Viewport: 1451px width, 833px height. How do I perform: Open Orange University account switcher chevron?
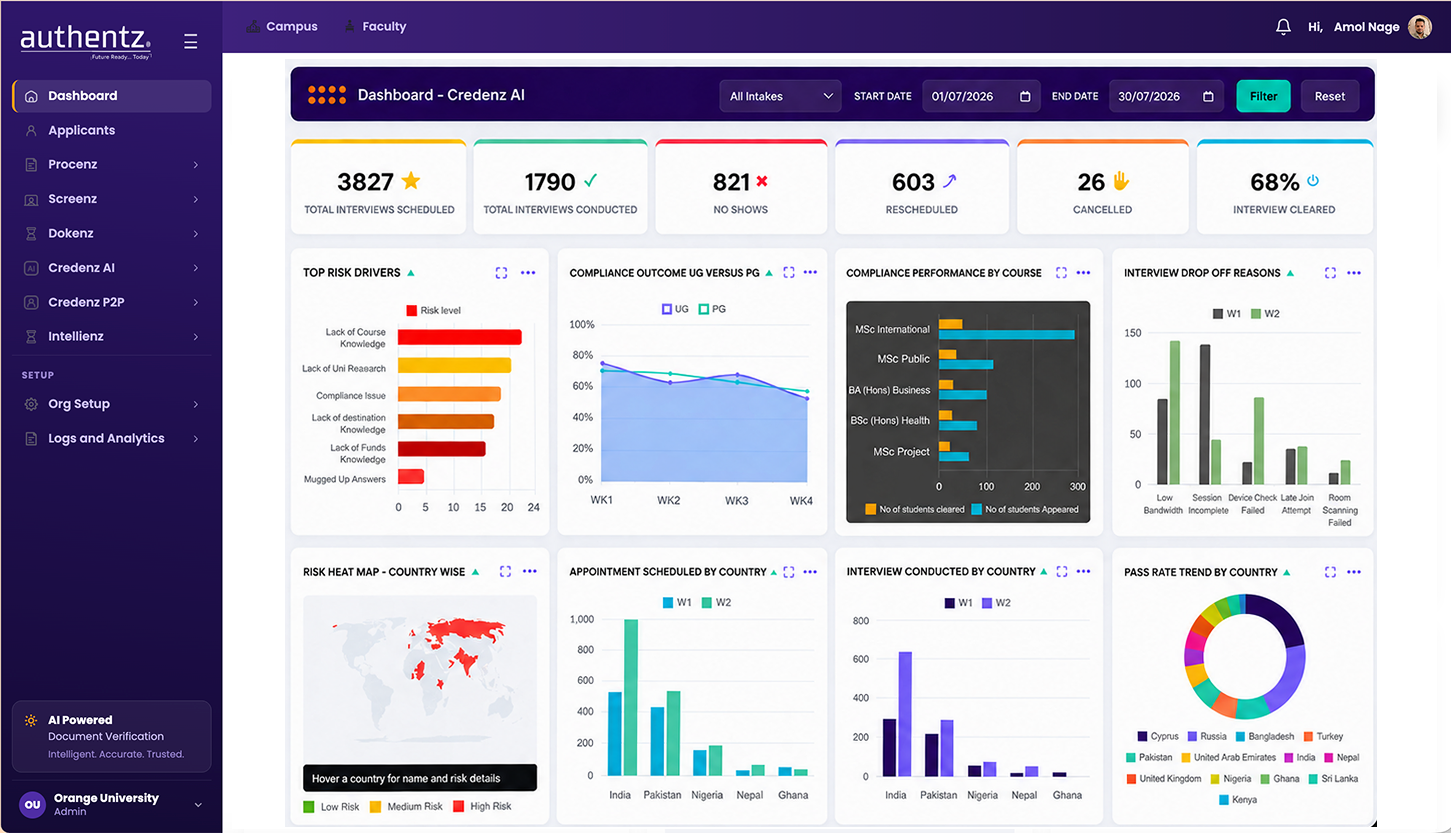coord(198,805)
